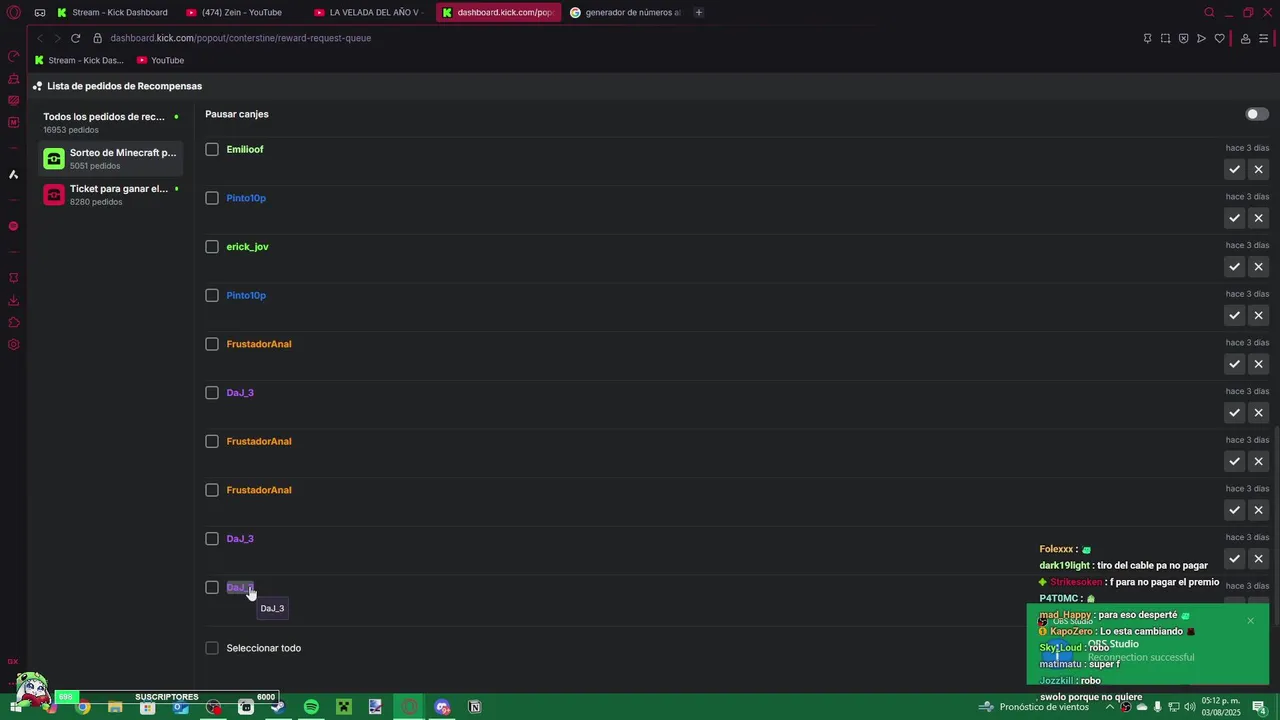
Task: Open the Windows Start menu
Action: [16, 707]
